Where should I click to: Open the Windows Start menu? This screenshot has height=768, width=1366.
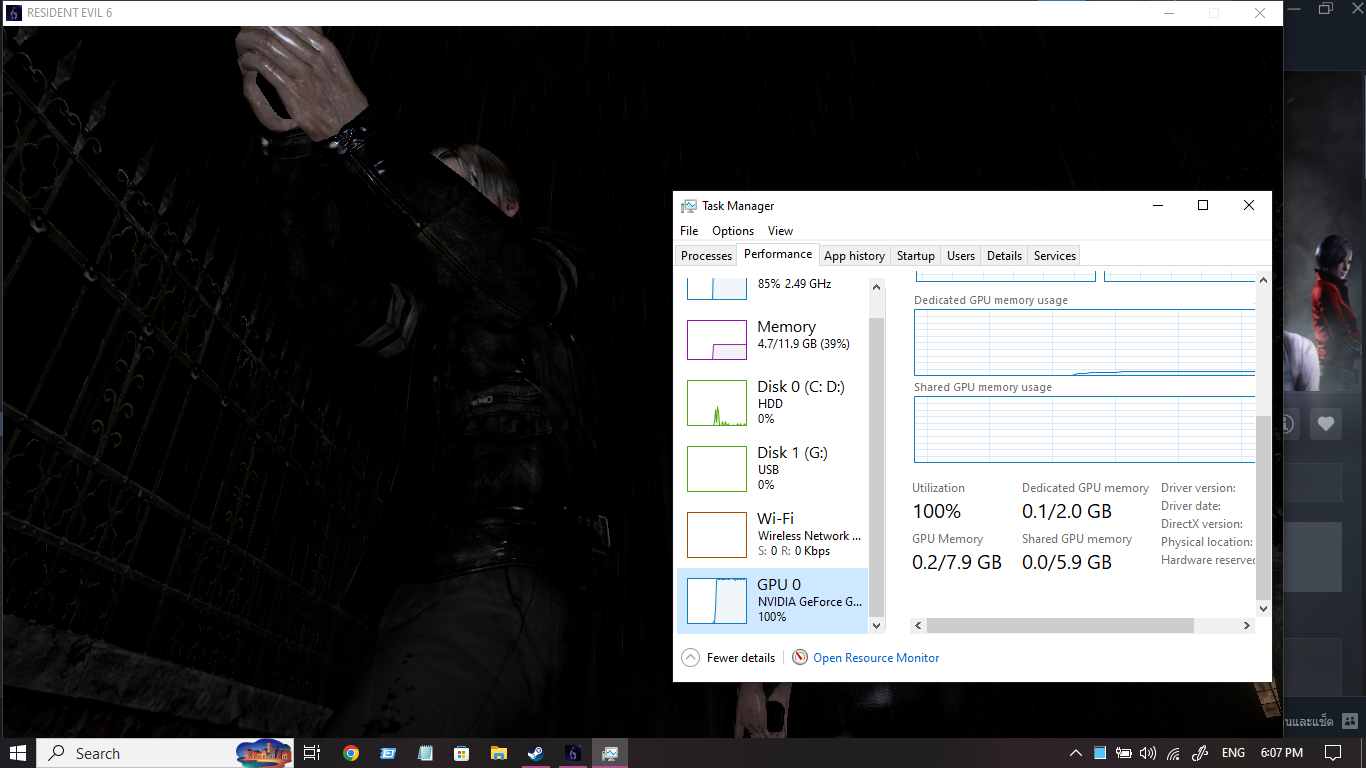pyautogui.click(x=18, y=753)
